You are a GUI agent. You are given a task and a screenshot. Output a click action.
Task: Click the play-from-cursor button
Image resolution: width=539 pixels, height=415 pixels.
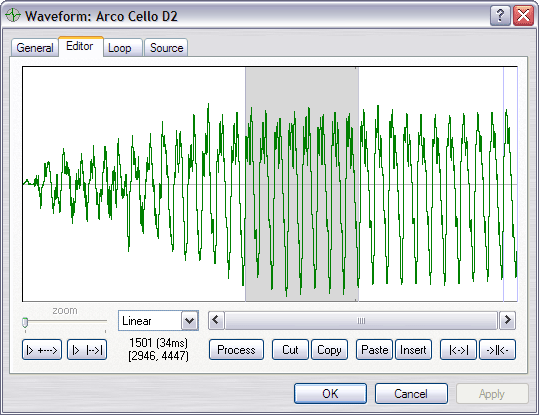click(42, 350)
